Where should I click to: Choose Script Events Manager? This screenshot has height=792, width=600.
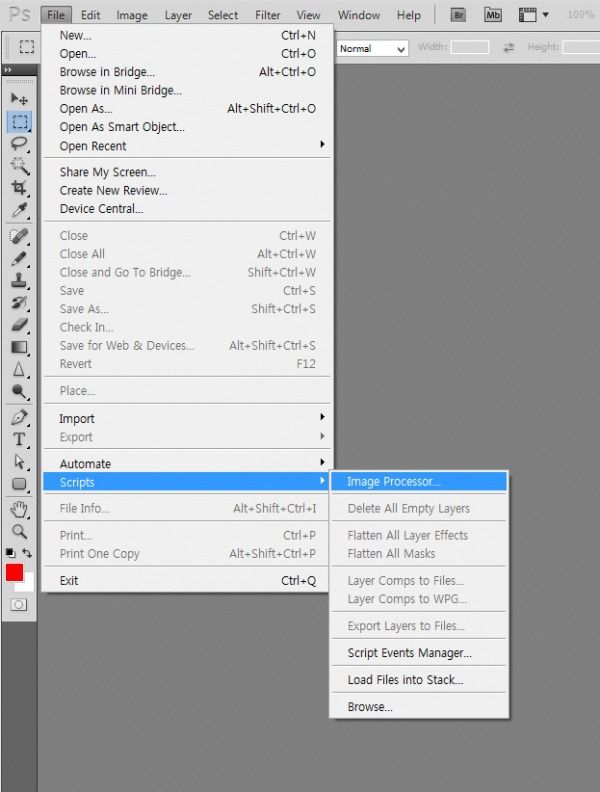(419, 653)
